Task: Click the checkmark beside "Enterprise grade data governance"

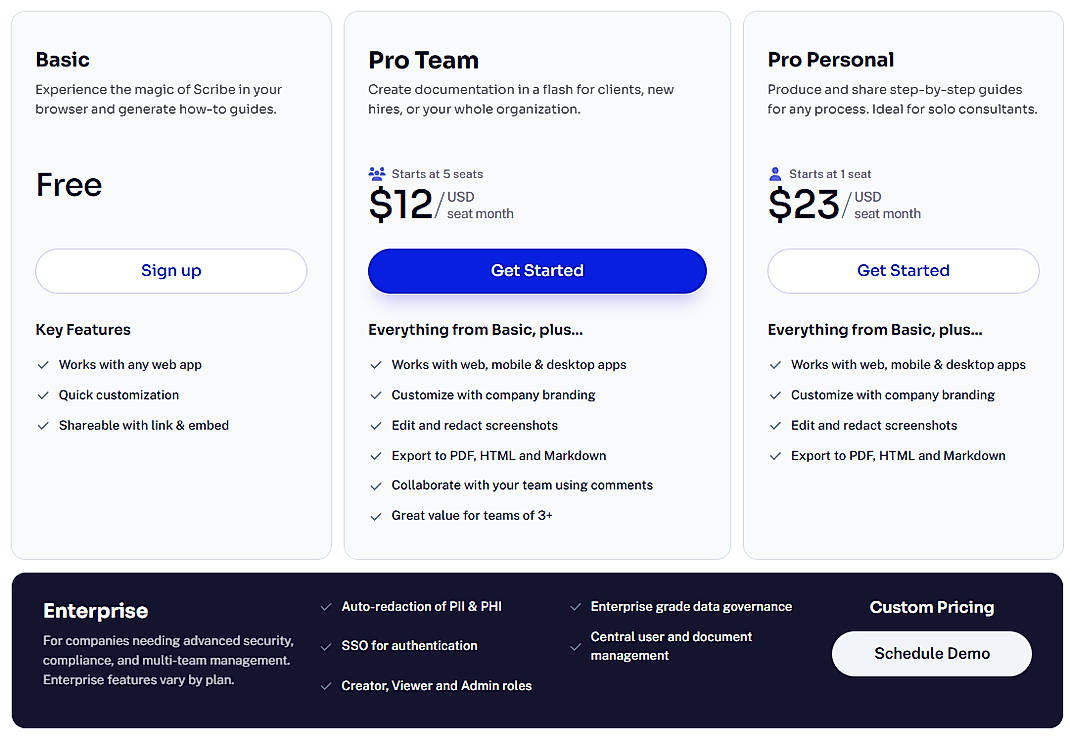Action: 576,606
